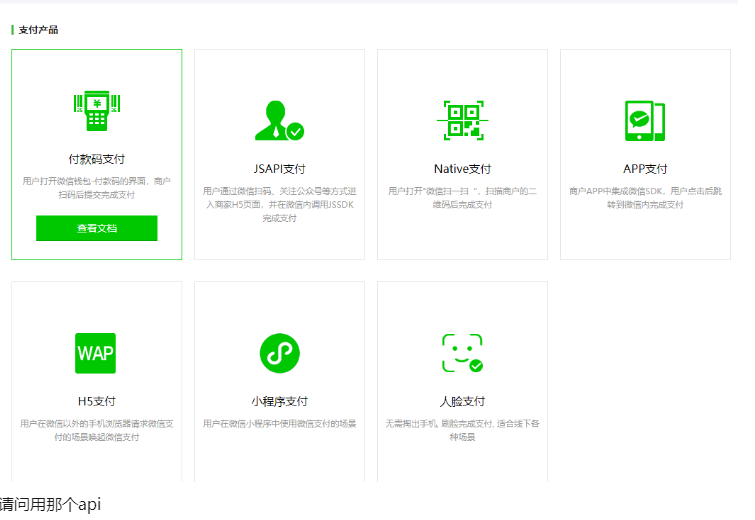Click description 无需掏出手机, 刷脸完成支付
This screenshot has width=755, height=520.
(462, 430)
